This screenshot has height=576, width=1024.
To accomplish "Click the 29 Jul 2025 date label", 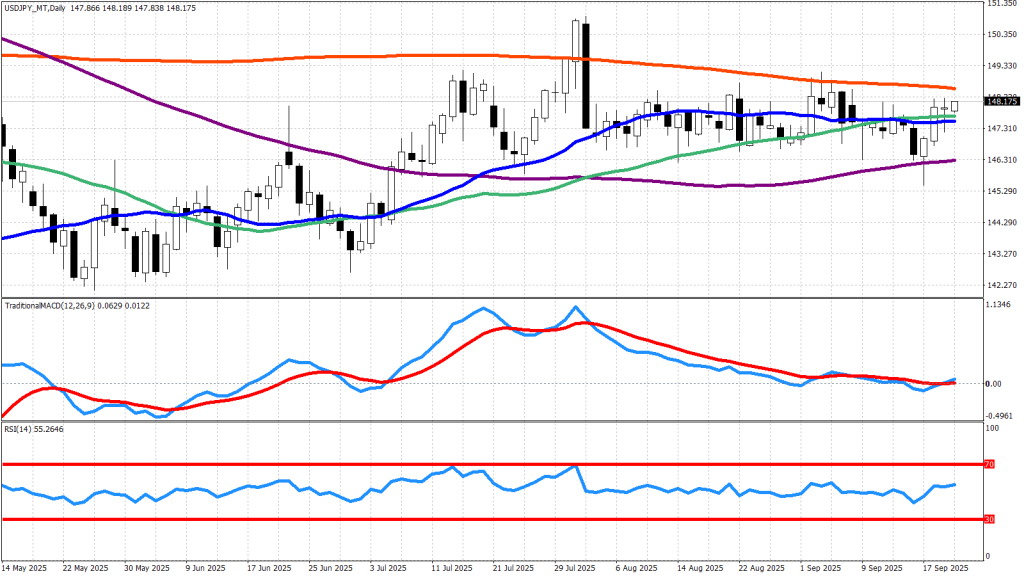I will pos(574,567).
